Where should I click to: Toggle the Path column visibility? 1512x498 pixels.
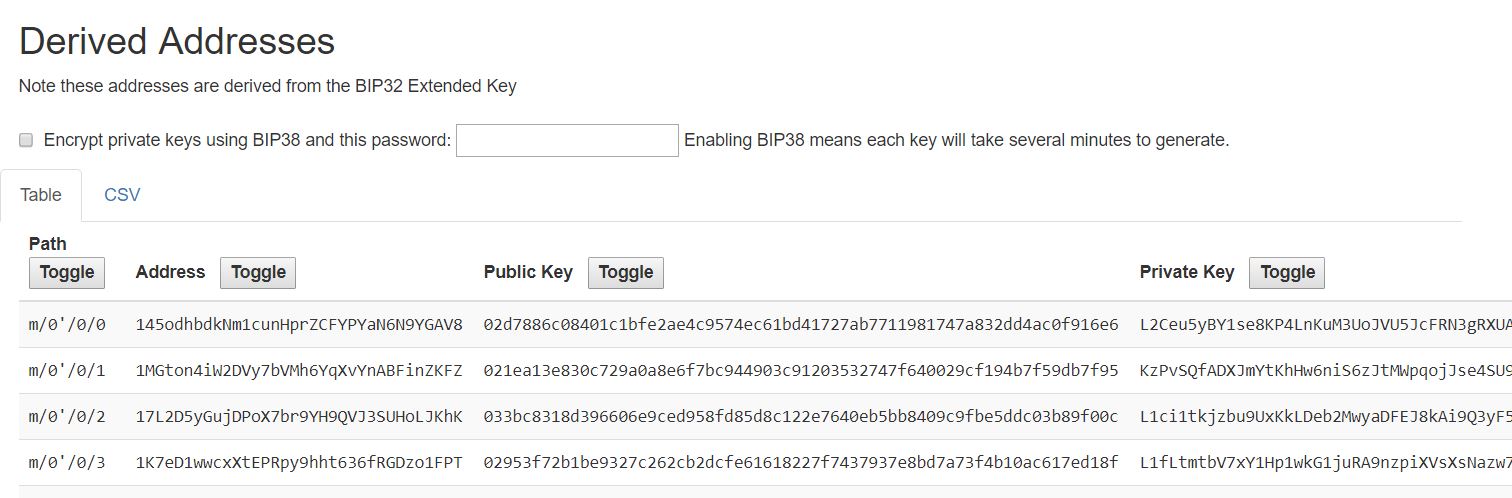[67, 272]
